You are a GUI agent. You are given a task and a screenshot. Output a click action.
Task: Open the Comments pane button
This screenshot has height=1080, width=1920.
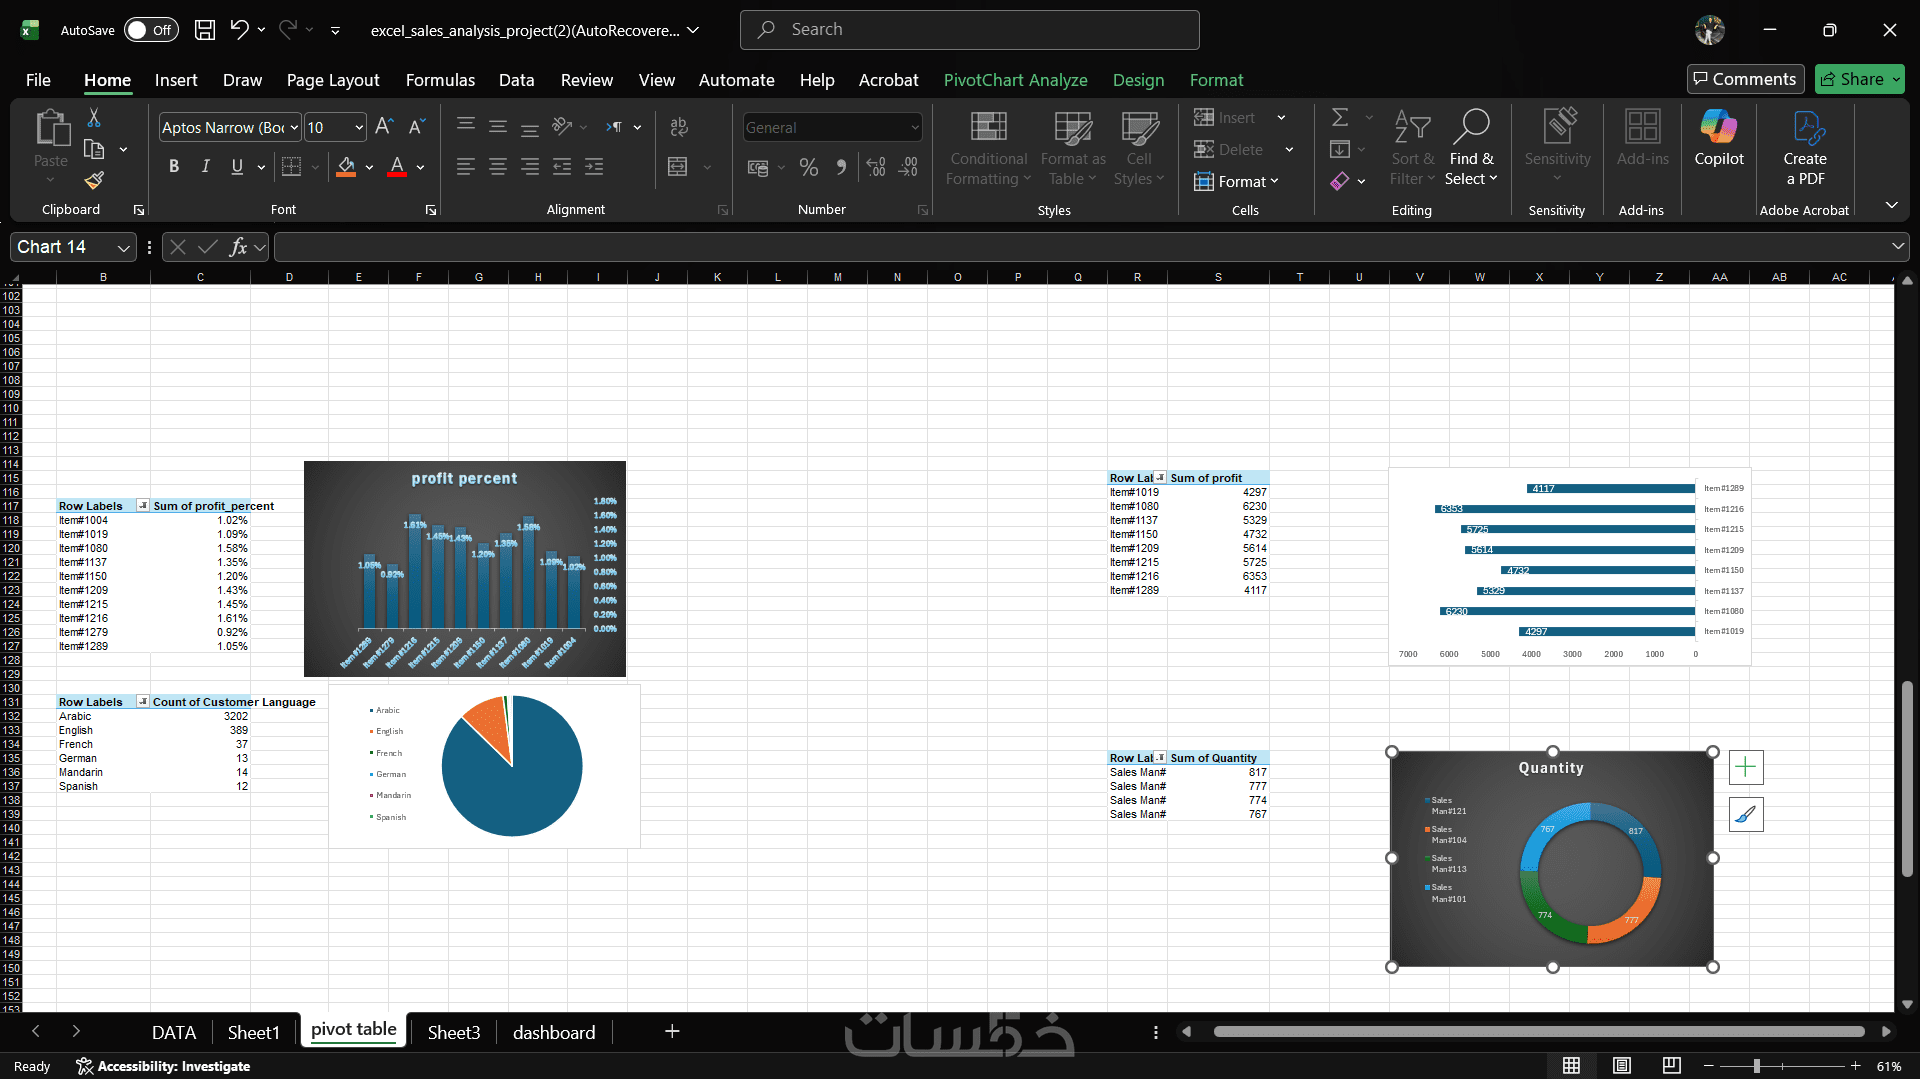coord(1744,79)
